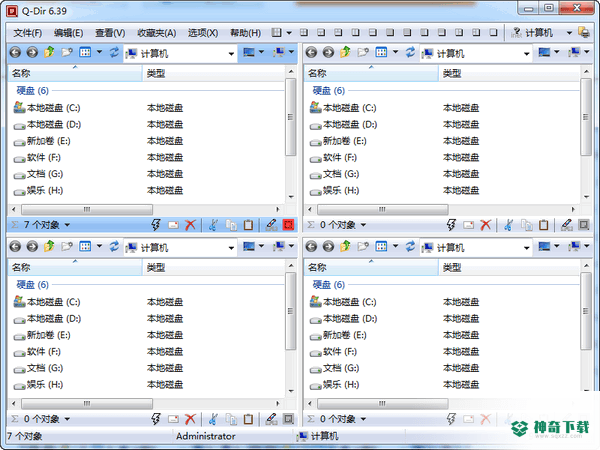Go up one folder in top-right pane
Image resolution: width=600 pixels, height=450 pixels.
click(x=345, y=52)
